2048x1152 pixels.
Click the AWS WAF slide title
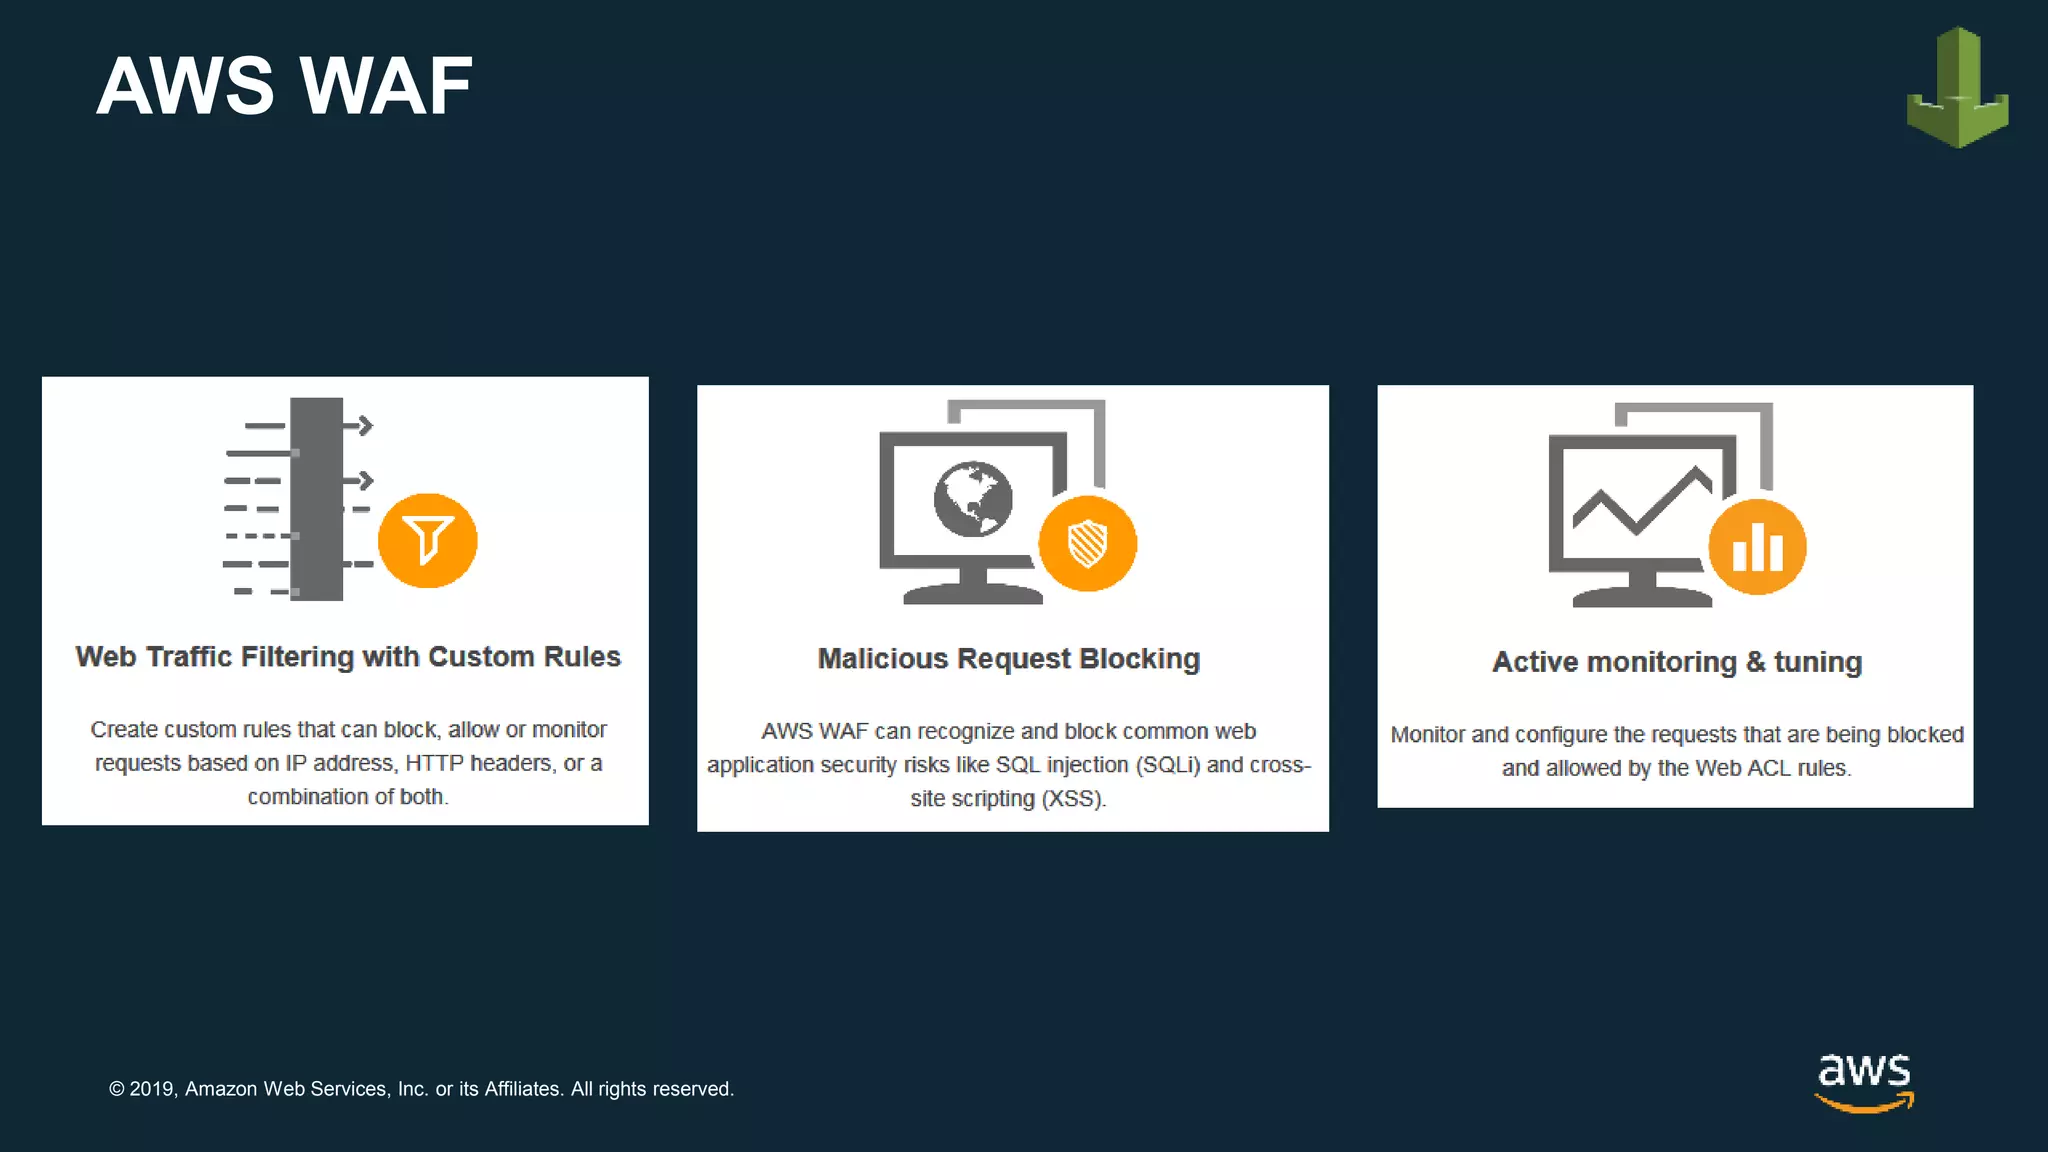click(x=285, y=86)
